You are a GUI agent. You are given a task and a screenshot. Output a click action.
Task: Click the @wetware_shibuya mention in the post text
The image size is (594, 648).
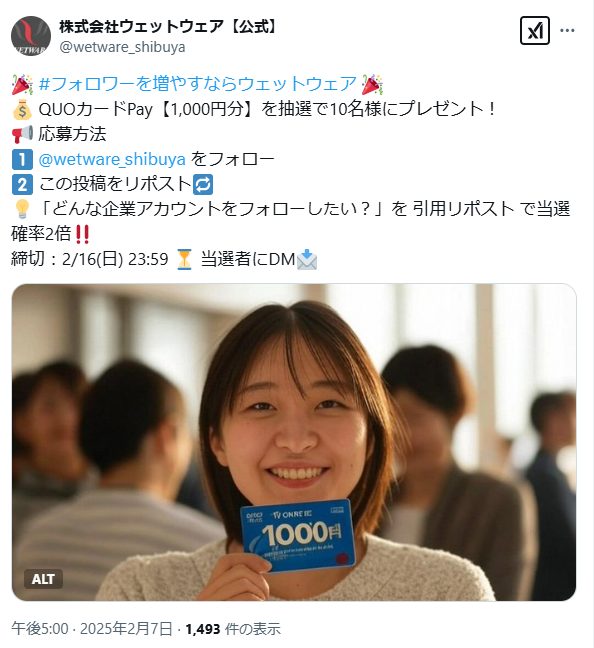tap(112, 159)
